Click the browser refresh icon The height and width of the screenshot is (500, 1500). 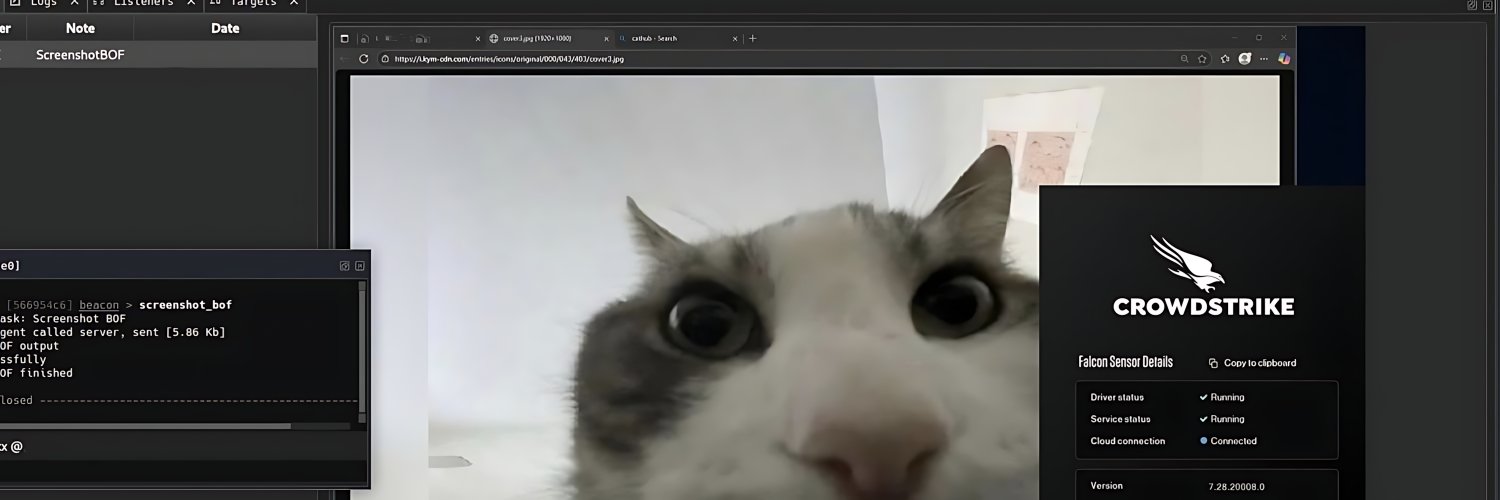click(364, 59)
